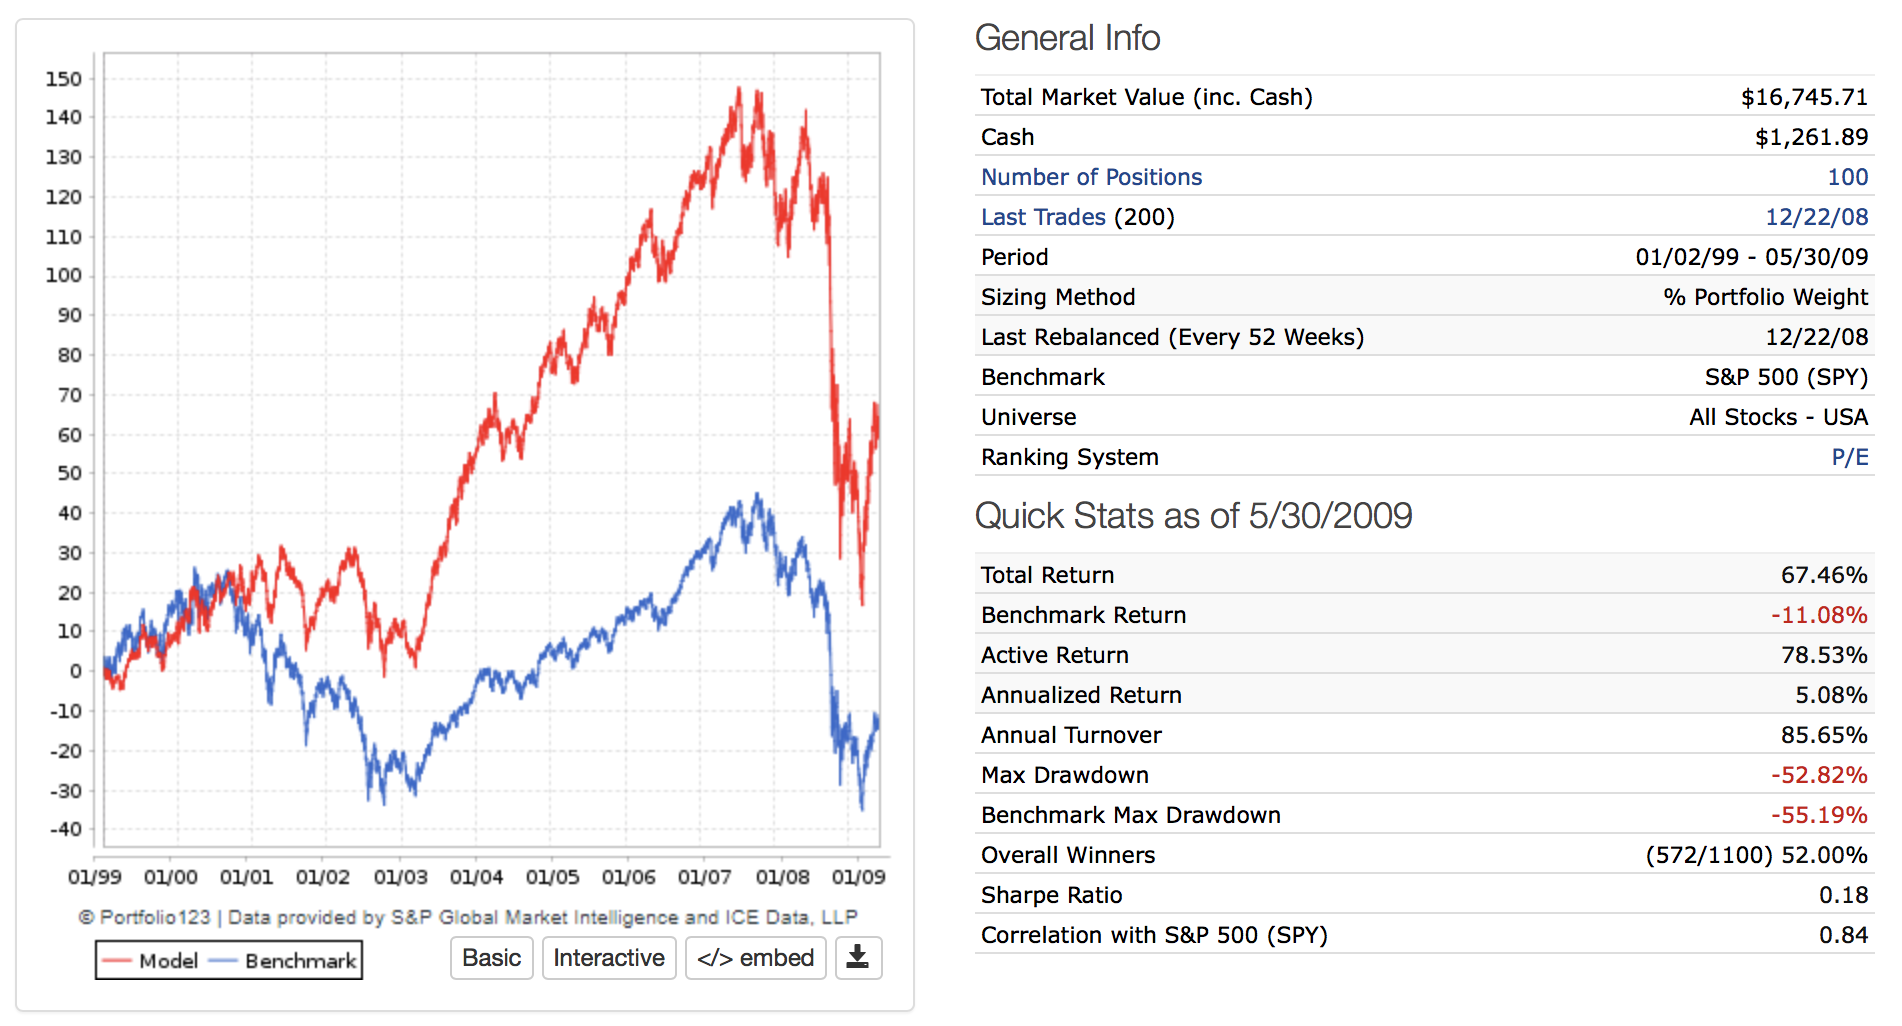Click the Portfolio123 copyright text
Screen dimensions: 1902x1026
click(x=467, y=917)
